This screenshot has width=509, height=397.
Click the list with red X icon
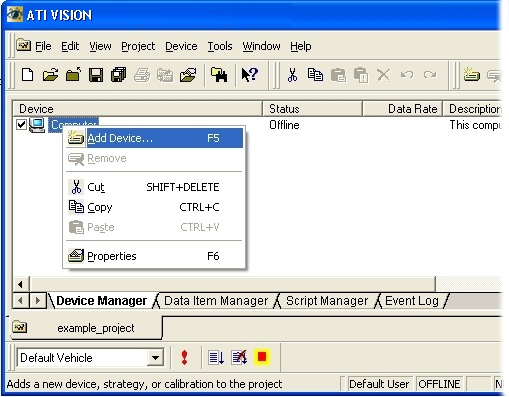tap(239, 357)
